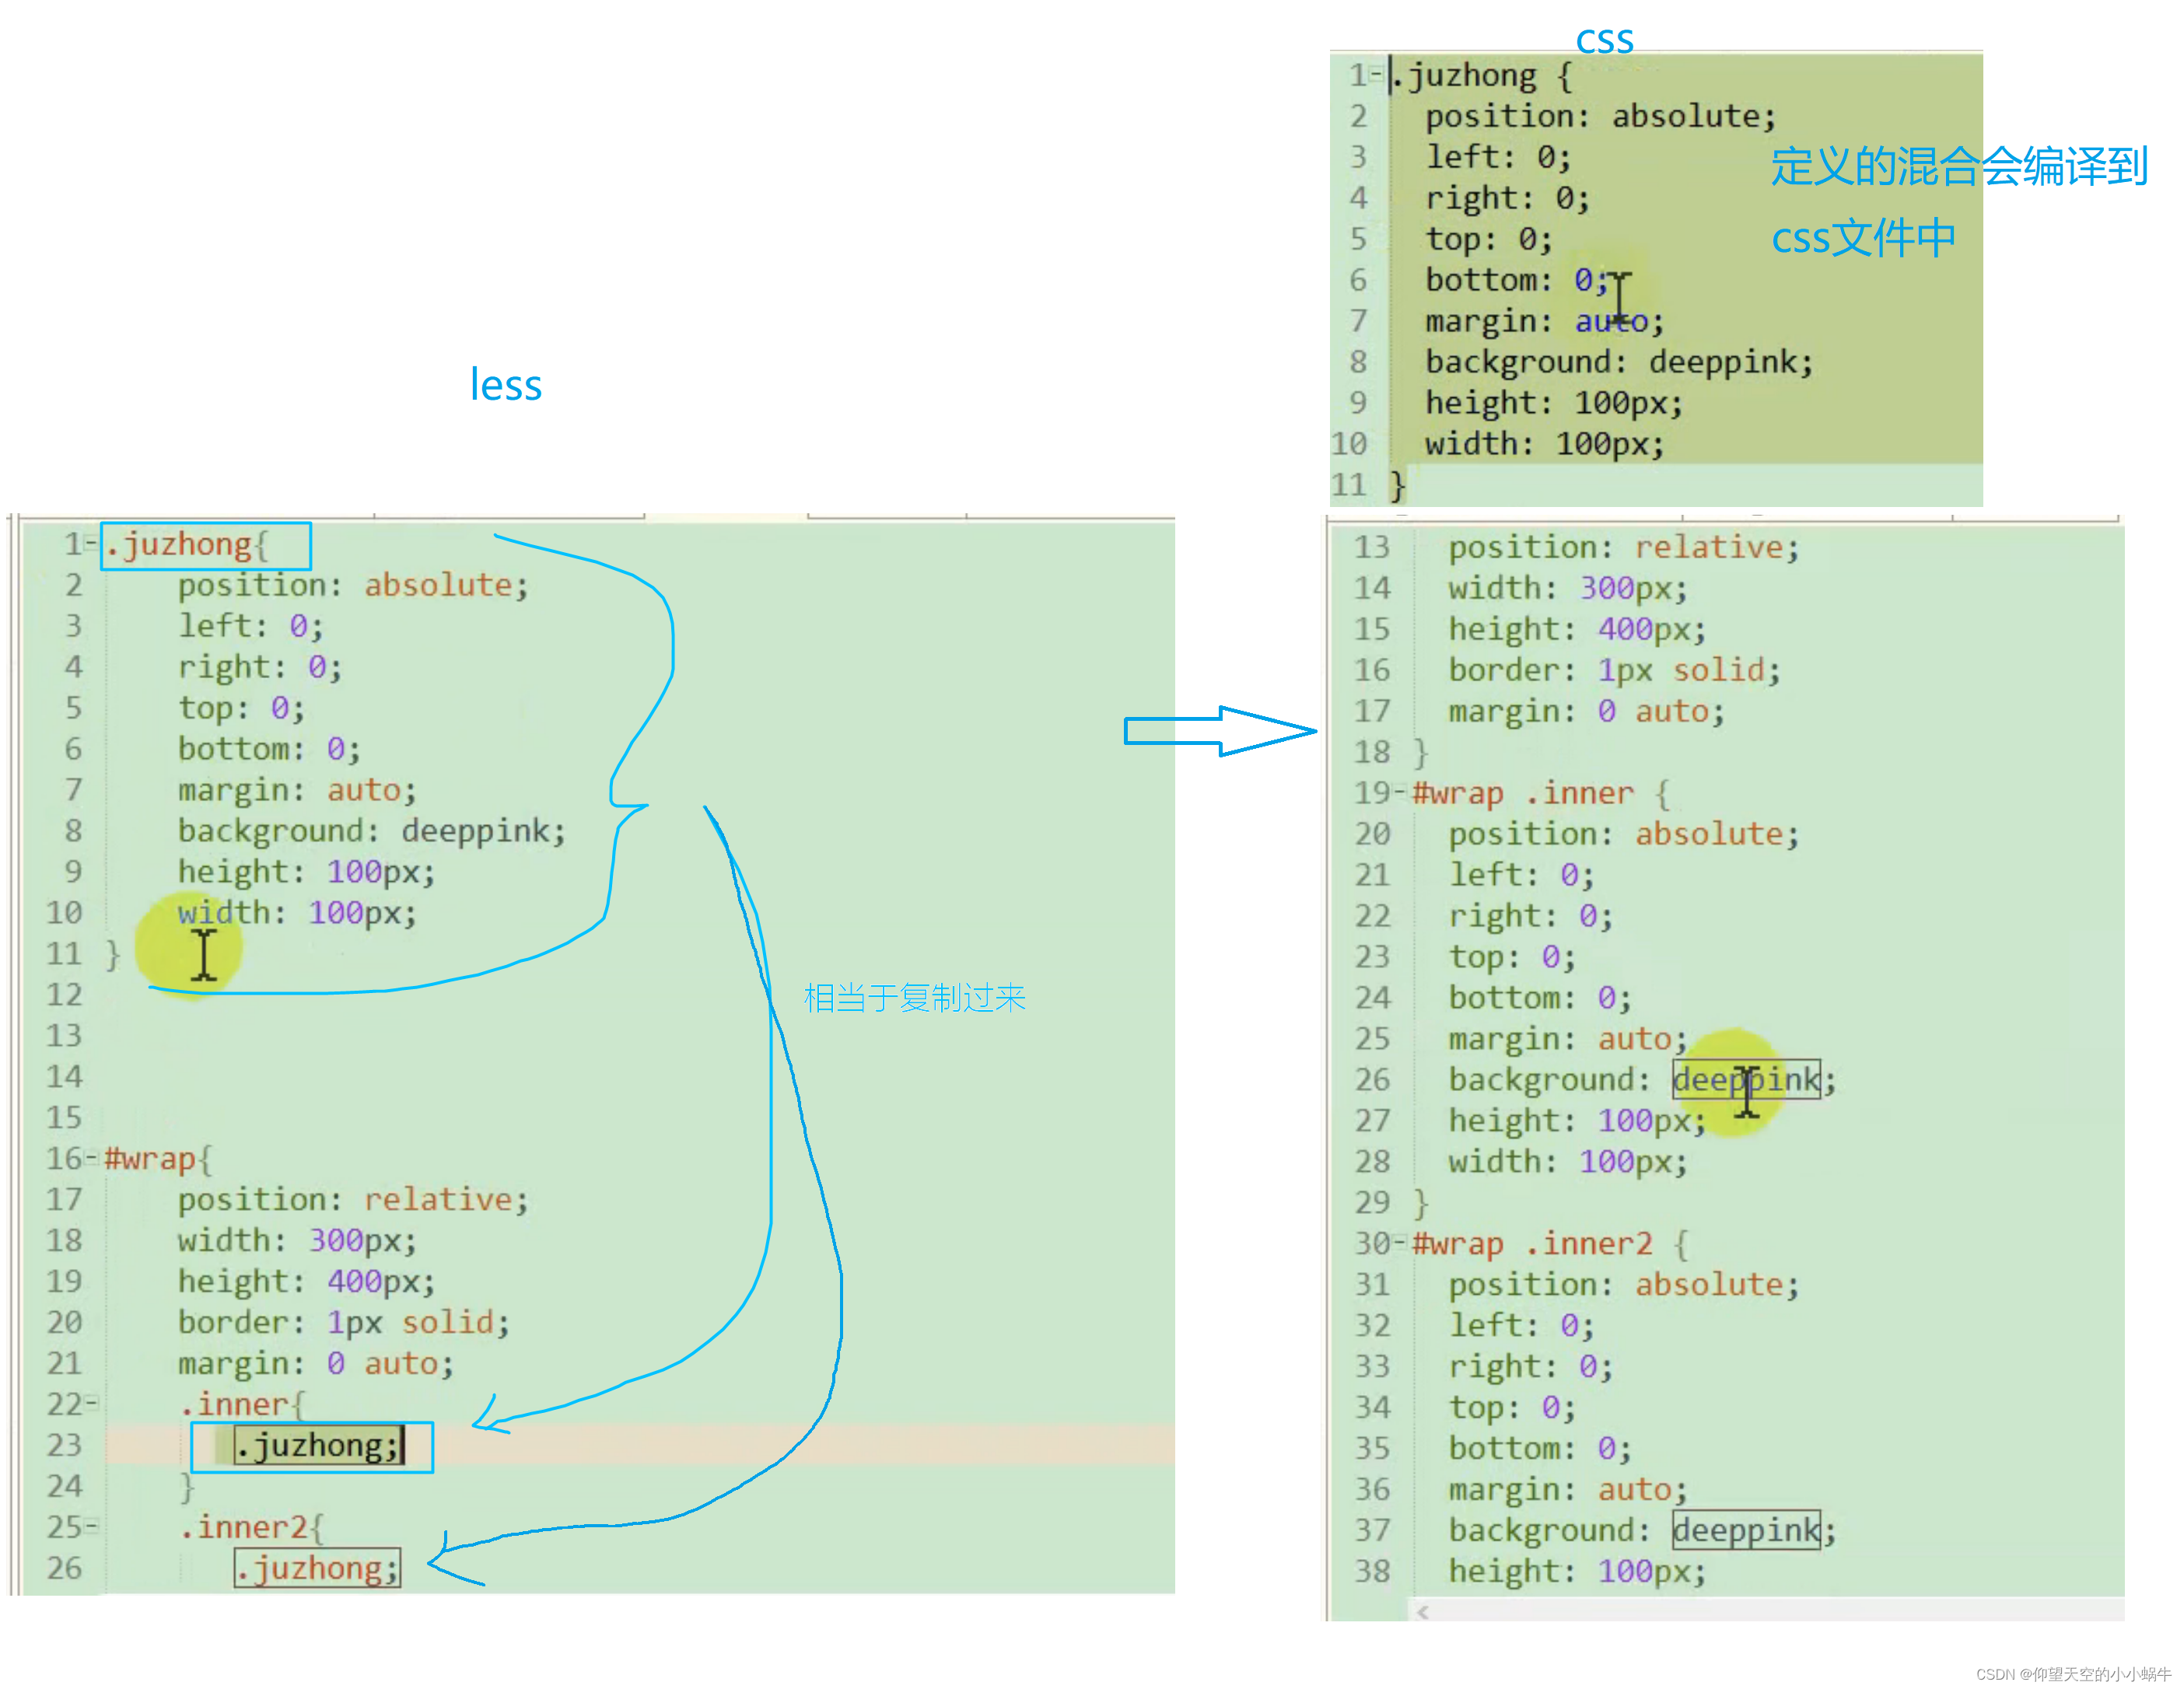Click '#wrap .inner {' selector in css output
2184x1689 pixels.
[1541, 793]
